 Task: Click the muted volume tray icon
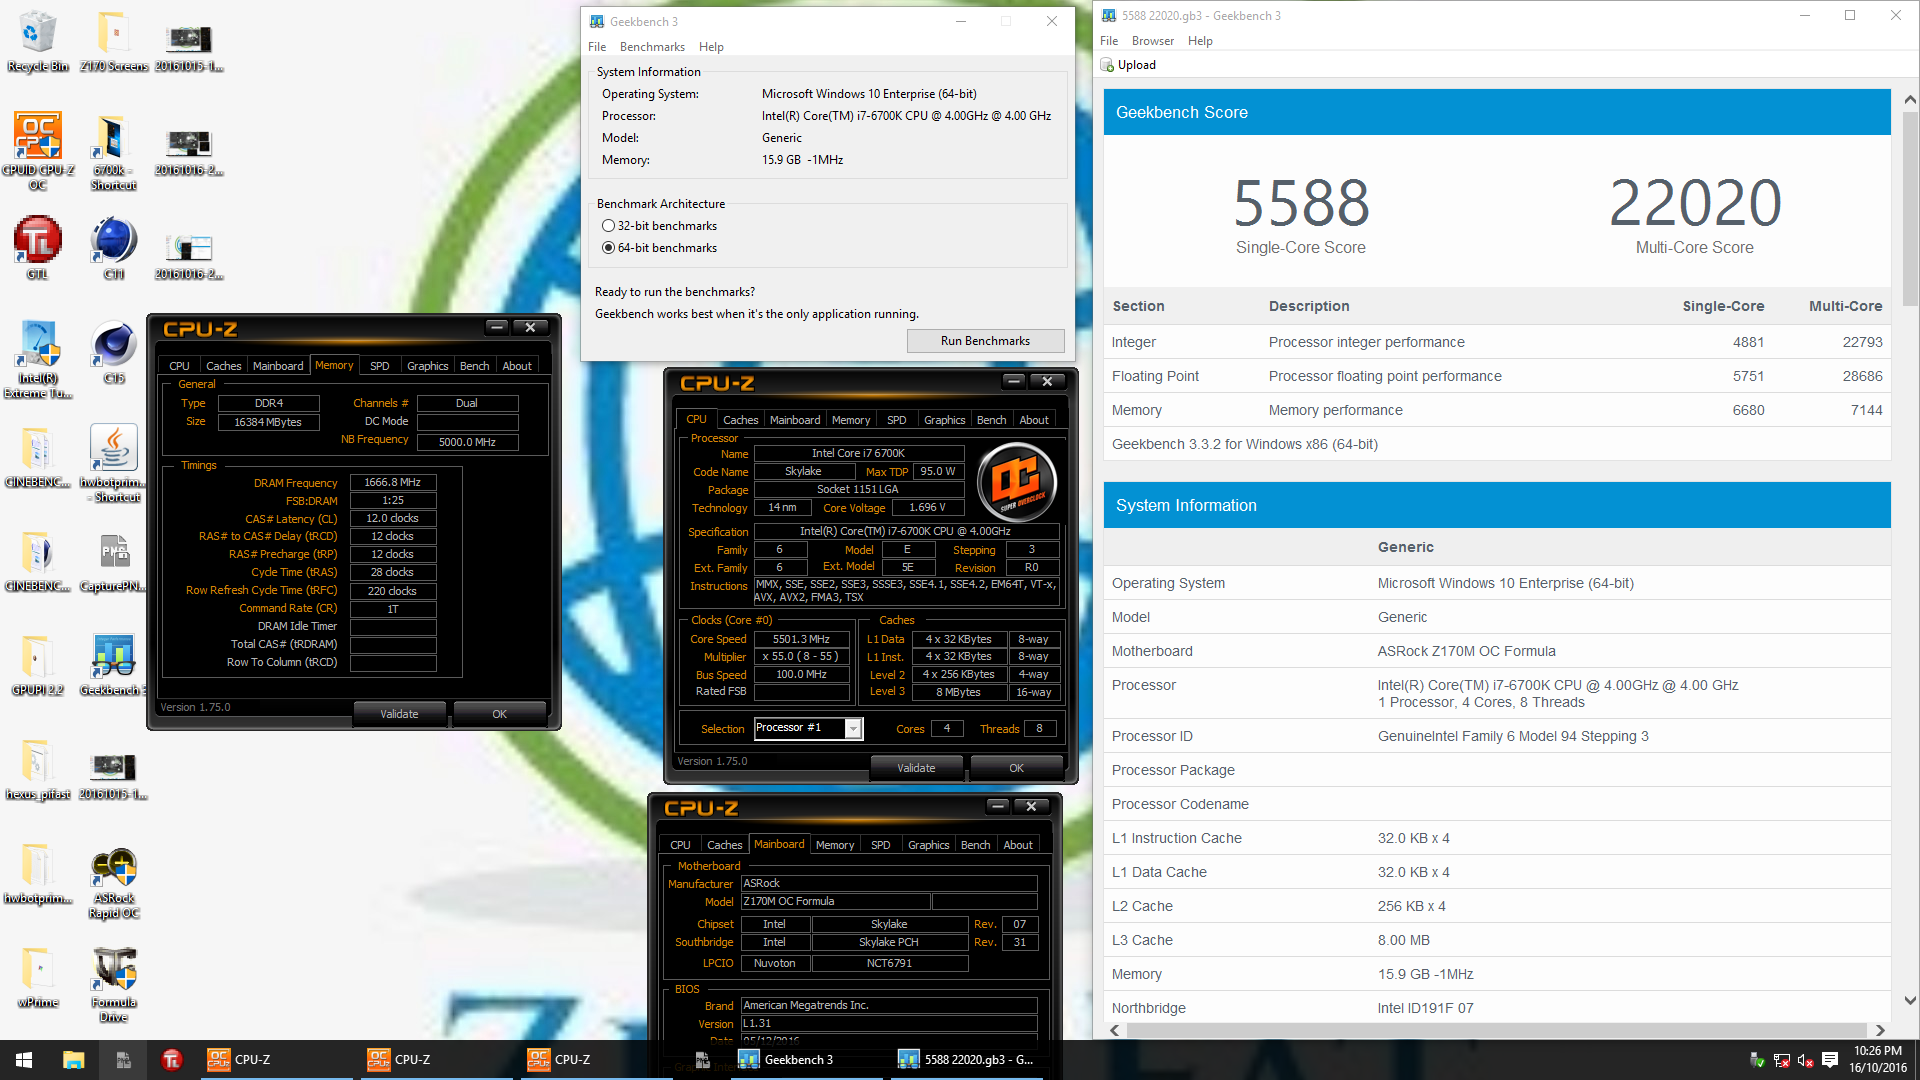pyautogui.click(x=1806, y=1060)
